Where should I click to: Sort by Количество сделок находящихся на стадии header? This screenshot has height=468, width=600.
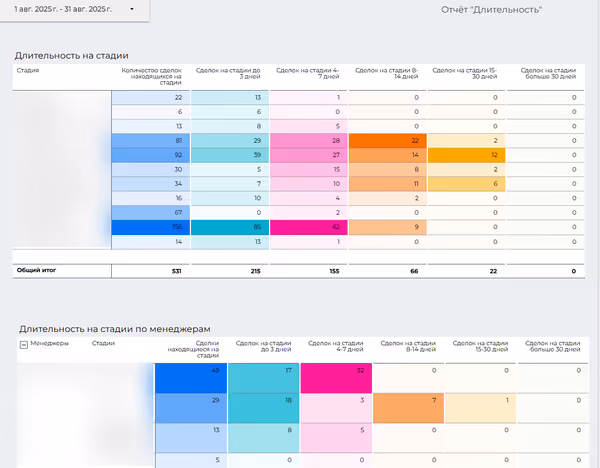tap(150, 75)
